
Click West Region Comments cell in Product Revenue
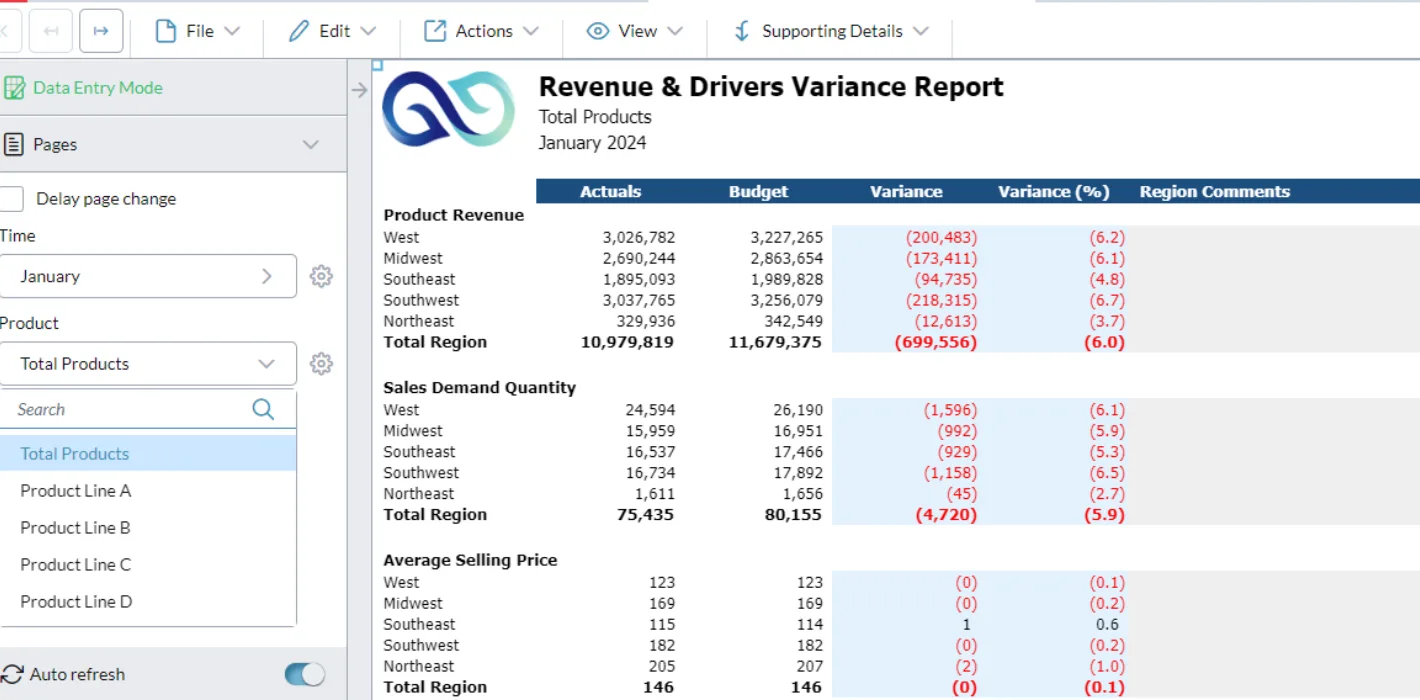tap(1276, 237)
